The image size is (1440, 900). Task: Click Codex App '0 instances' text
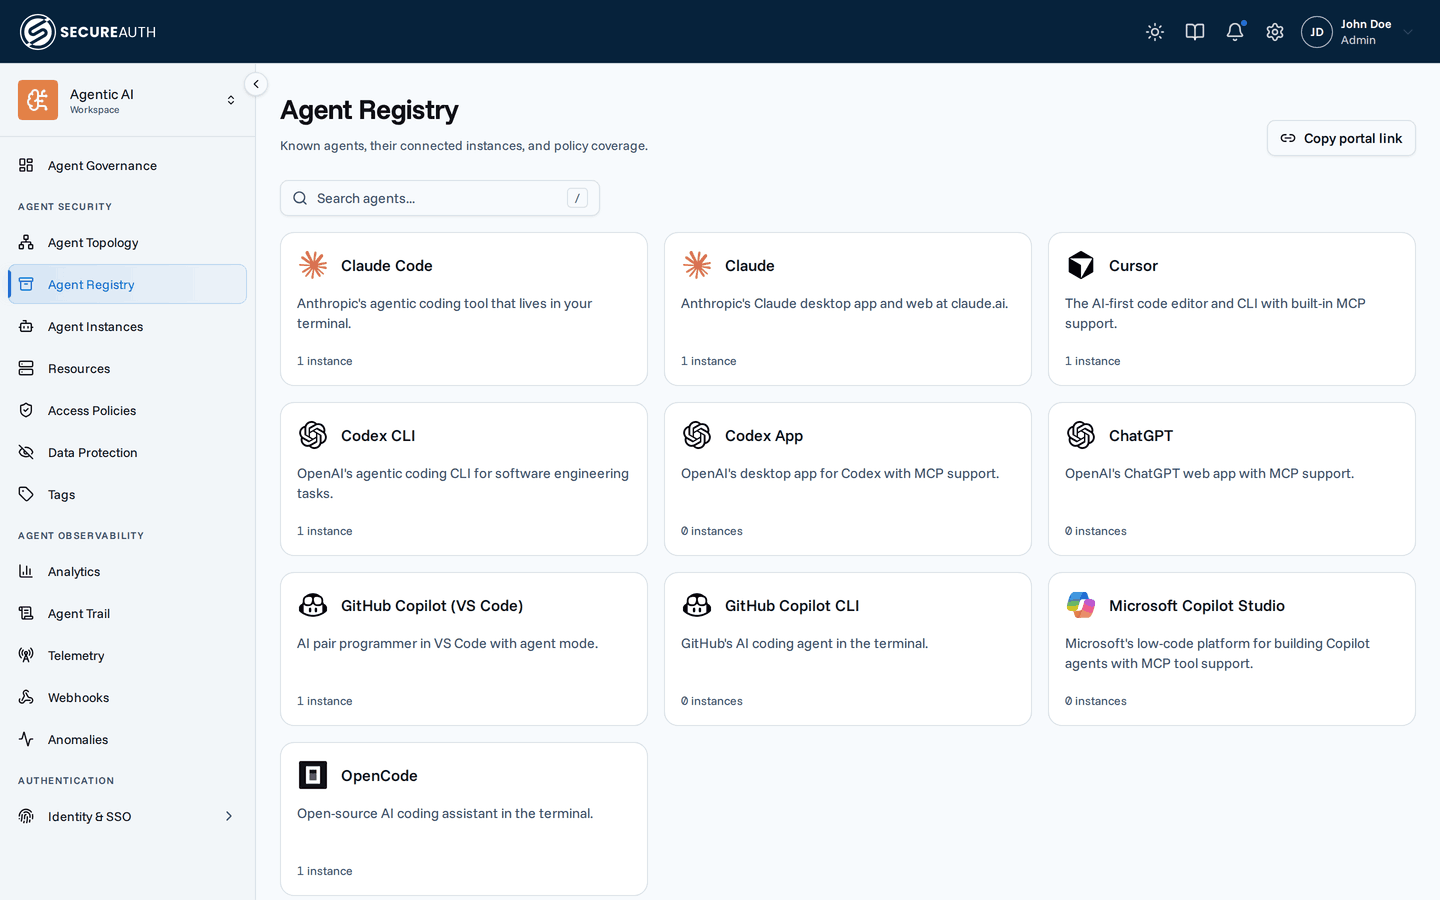(712, 531)
